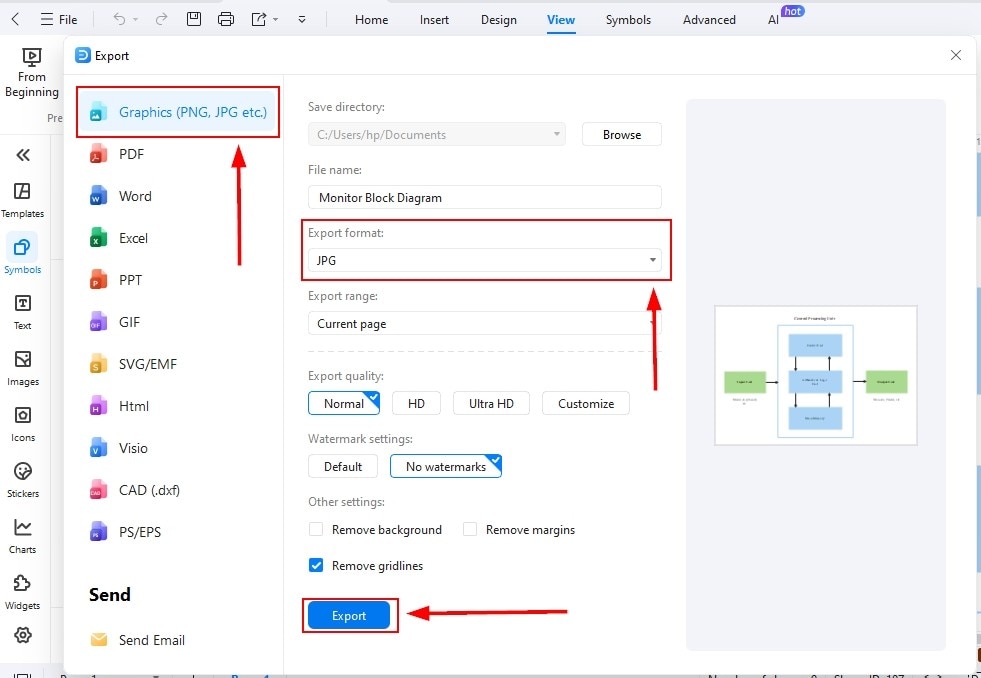Viewport: 981px width, 678px height.
Task: Open the Insert tab
Action: (433, 19)
